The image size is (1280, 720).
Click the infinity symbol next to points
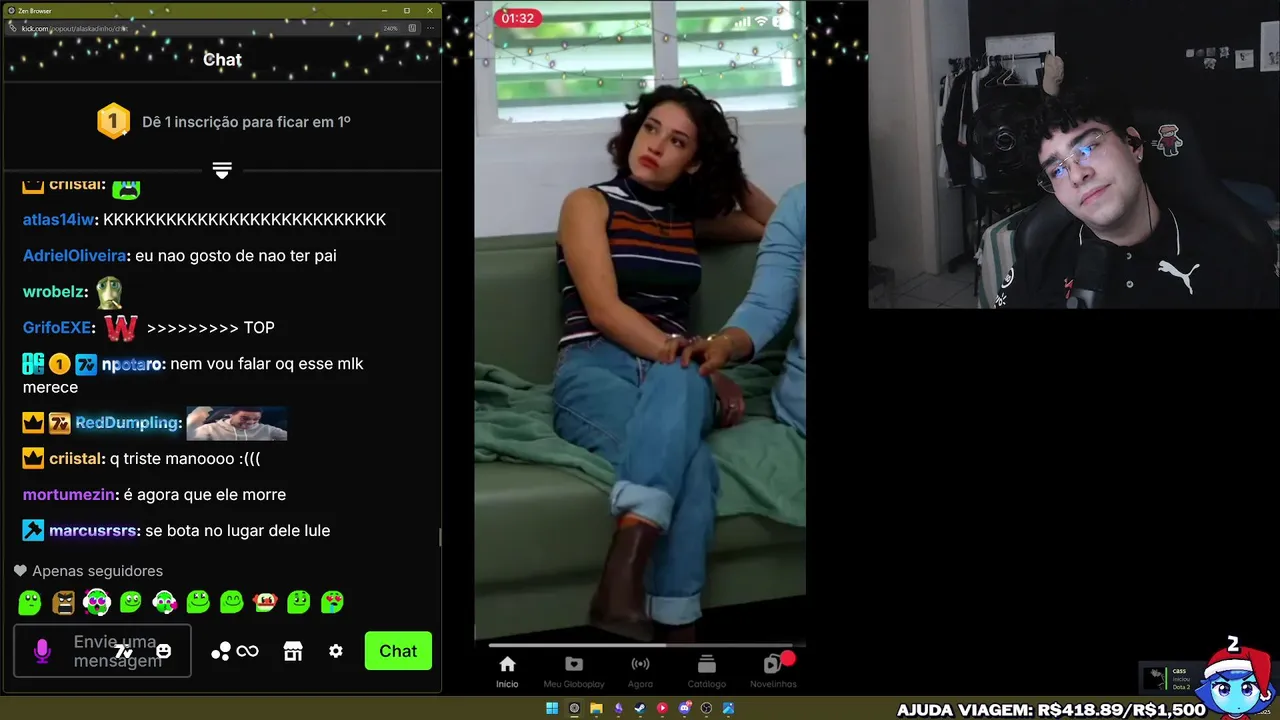tap(248, 651)
